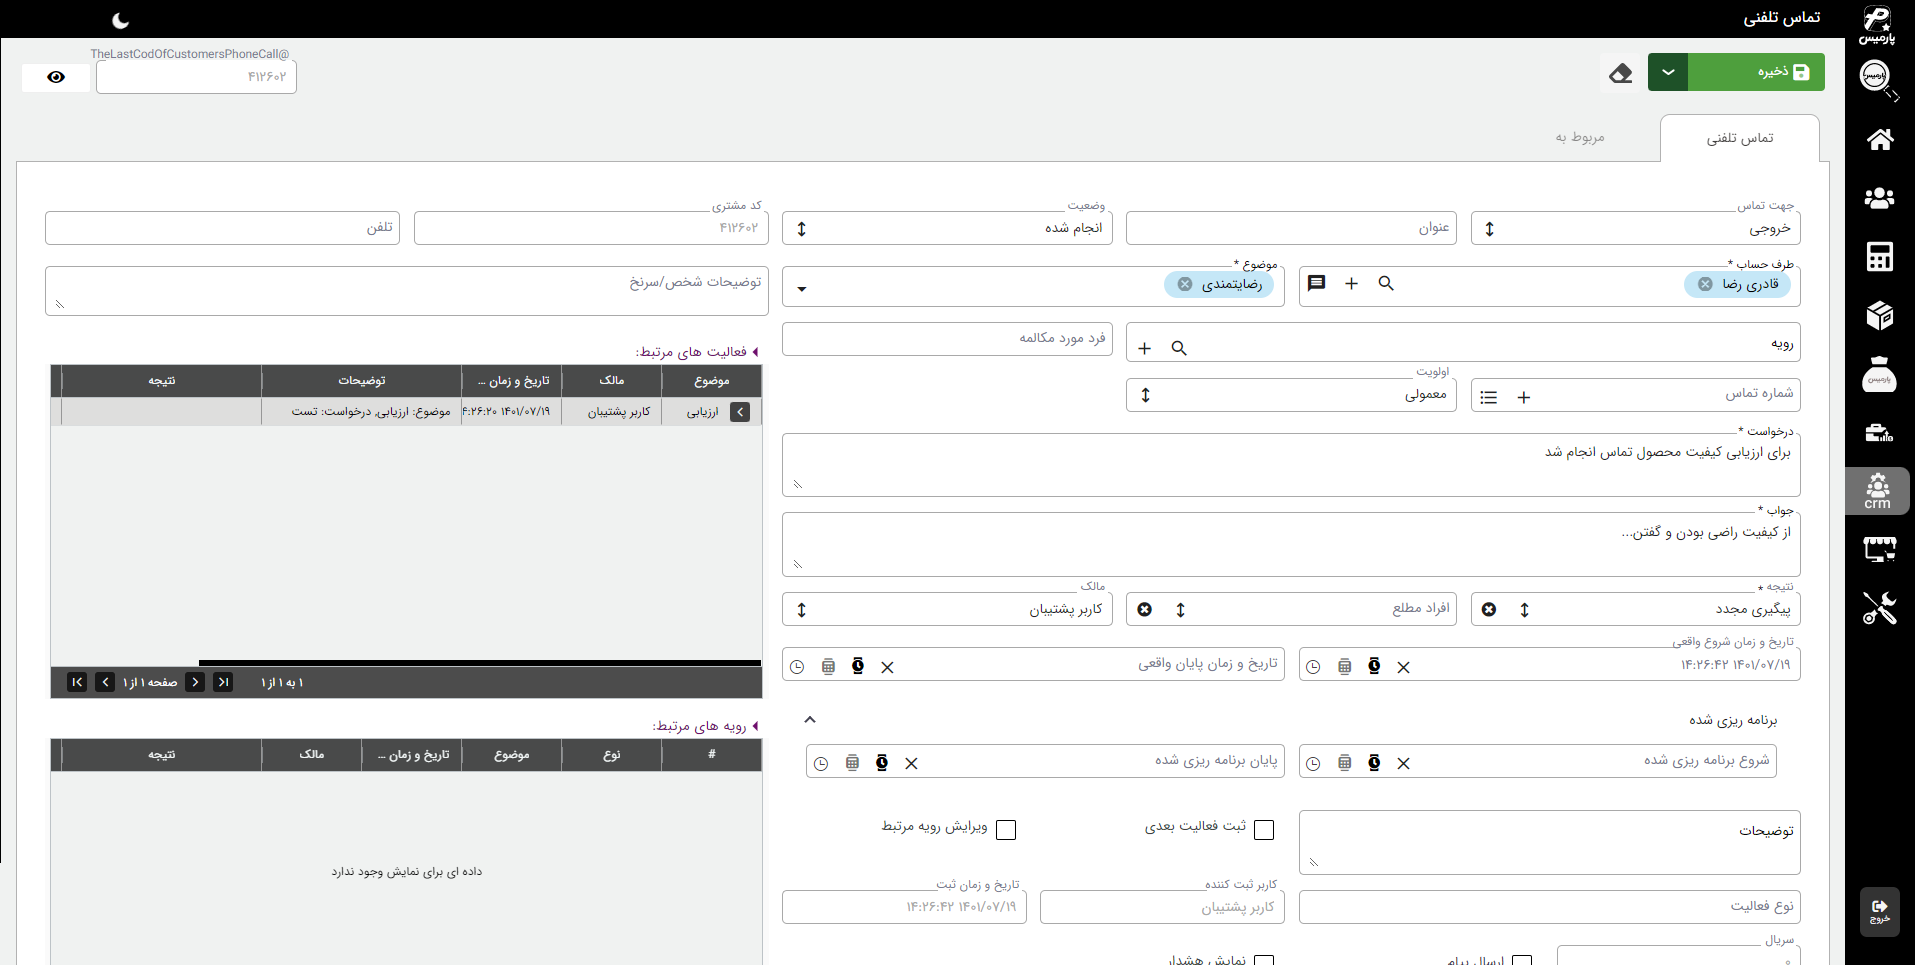Click the eraser clear-form icon
This screenshot has width=1915, height=965.
click(1621, 73)
